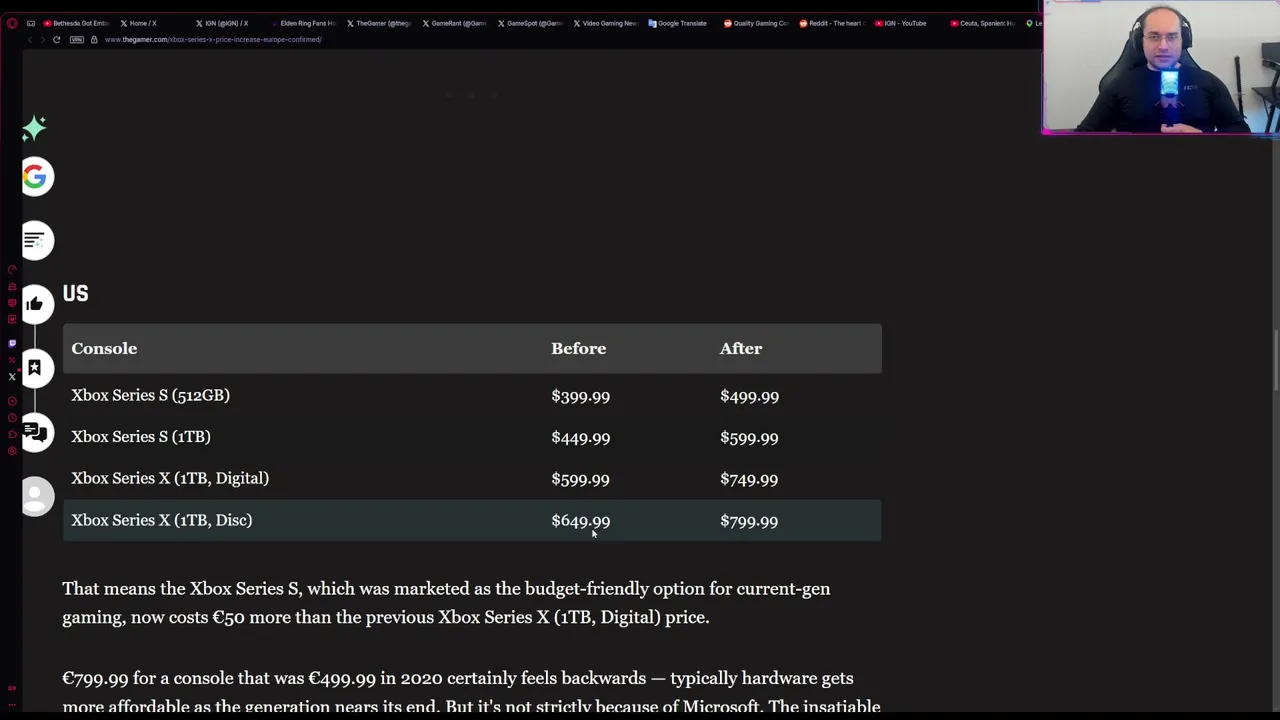The width and height of the screenshot is (1280, 720).
Task: Select 'Xbox Series X (1TB, Disc)' row label
Action: point(162,520)
